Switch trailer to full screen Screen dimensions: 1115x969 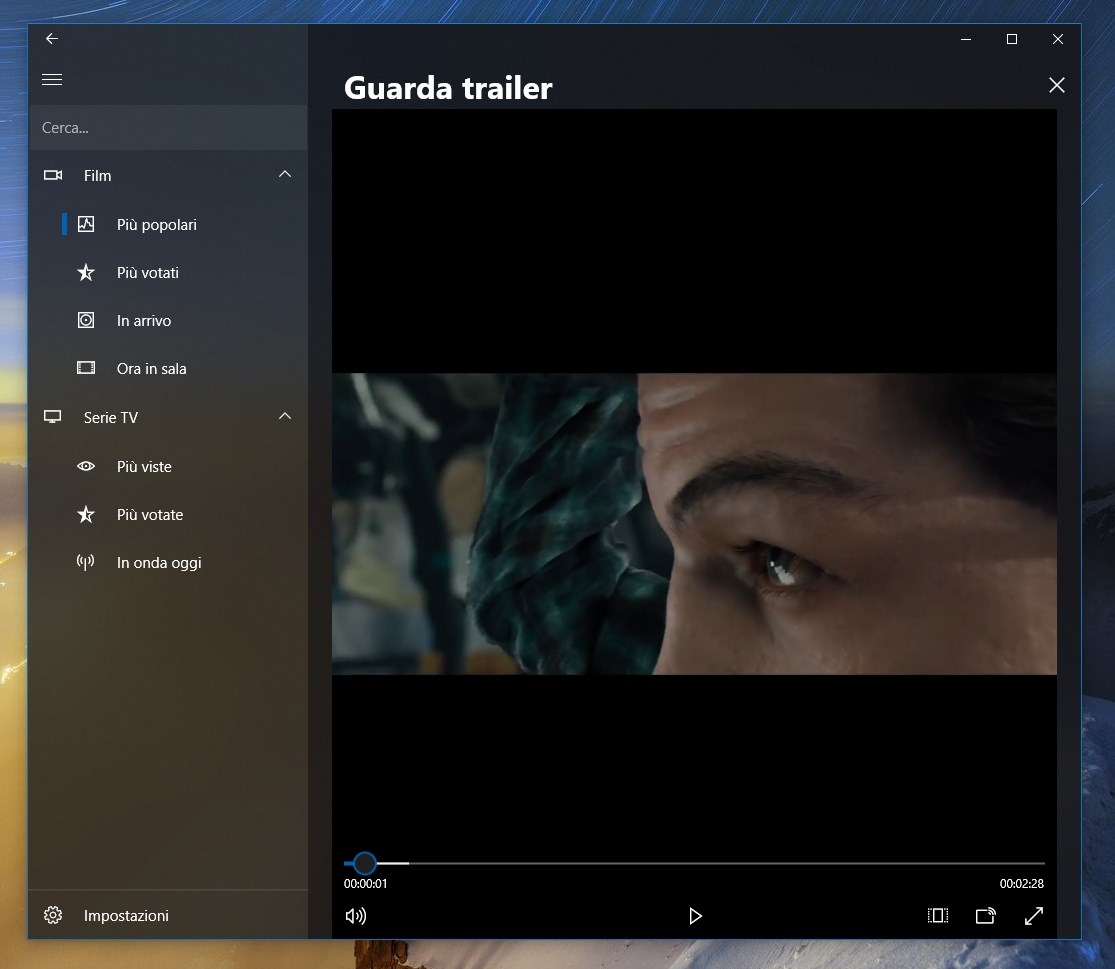pos(1034,916)
